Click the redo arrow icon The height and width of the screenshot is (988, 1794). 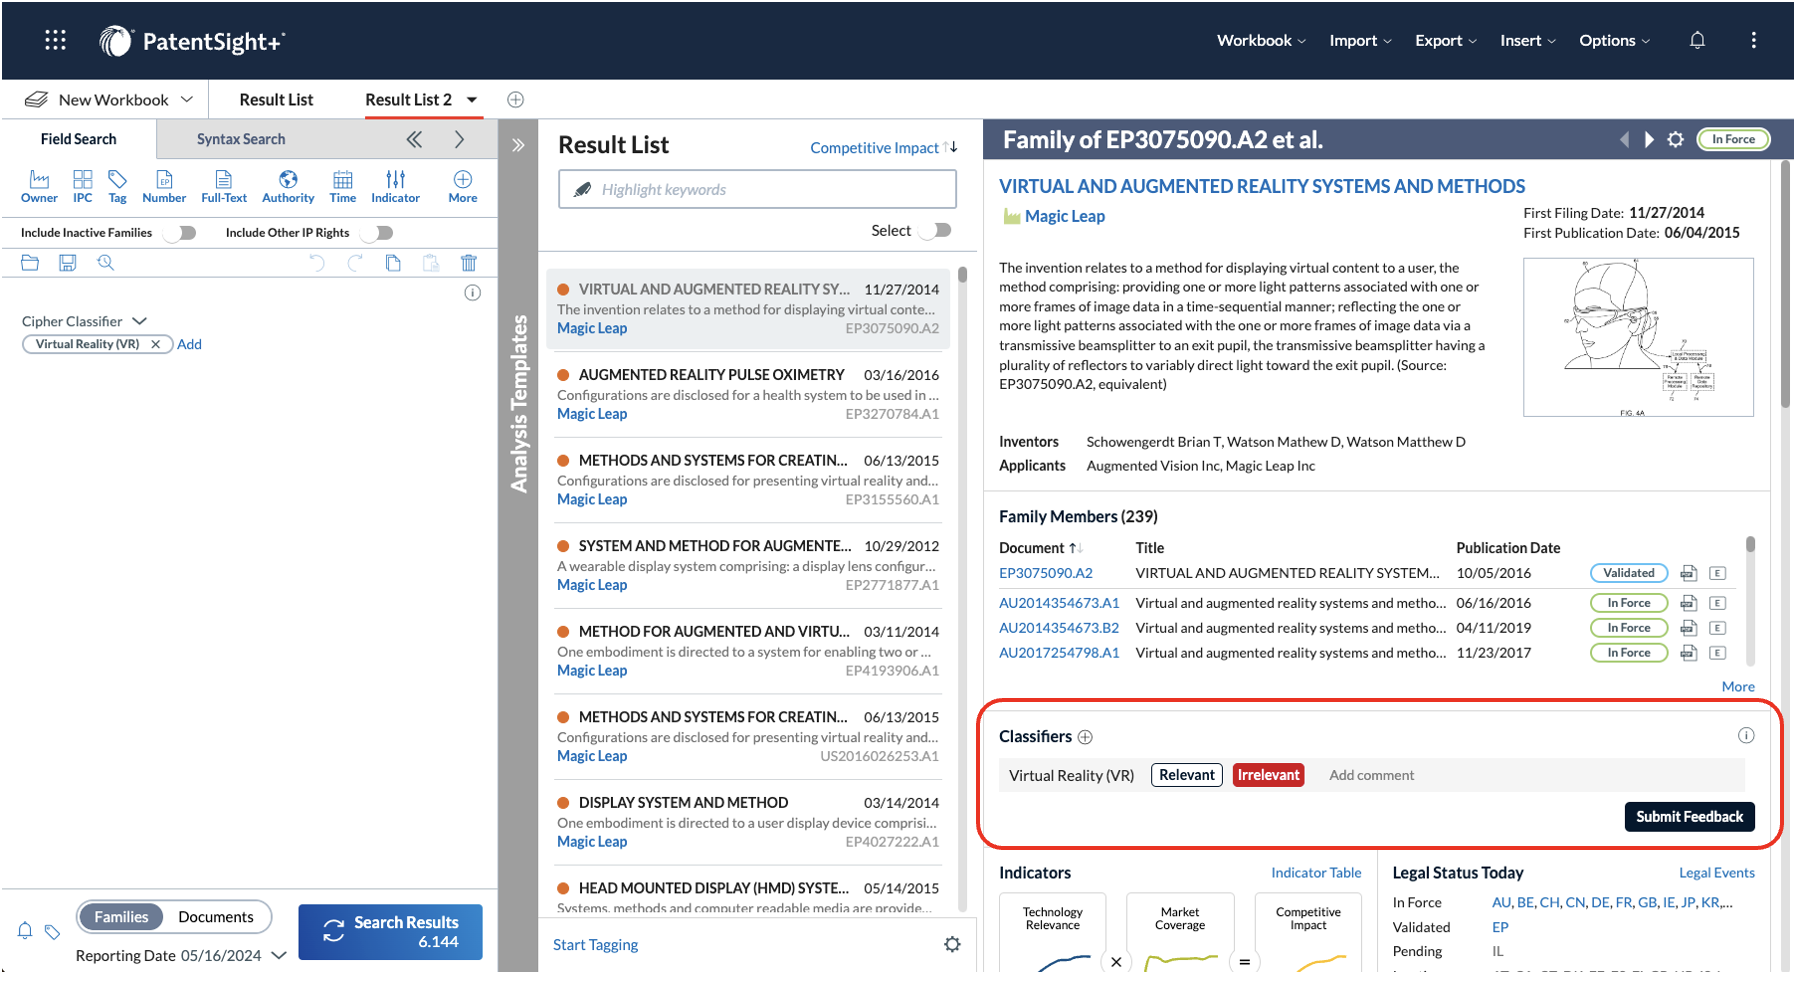(x=355, y=263)
